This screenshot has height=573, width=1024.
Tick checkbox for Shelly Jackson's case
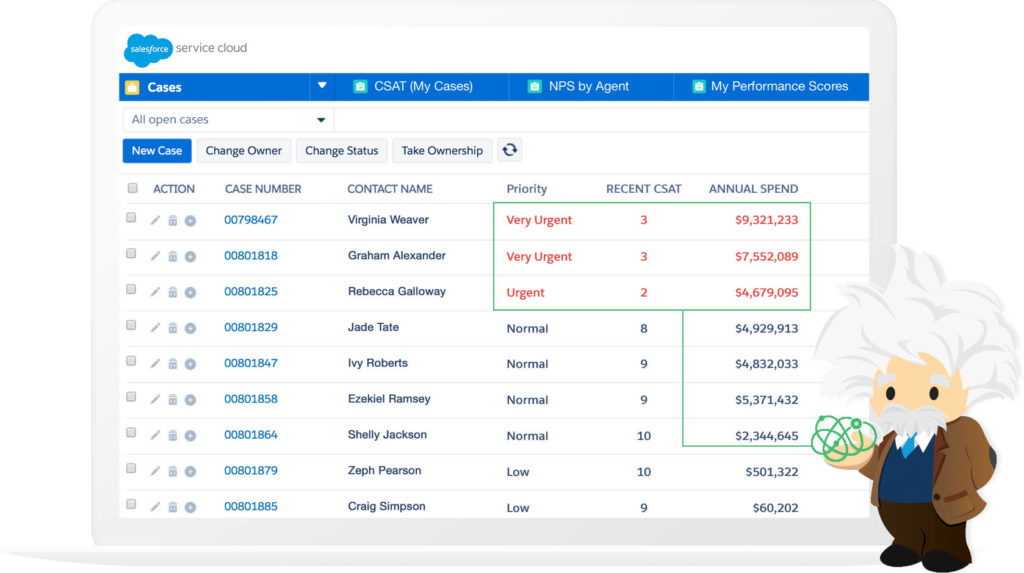(131, 433)
